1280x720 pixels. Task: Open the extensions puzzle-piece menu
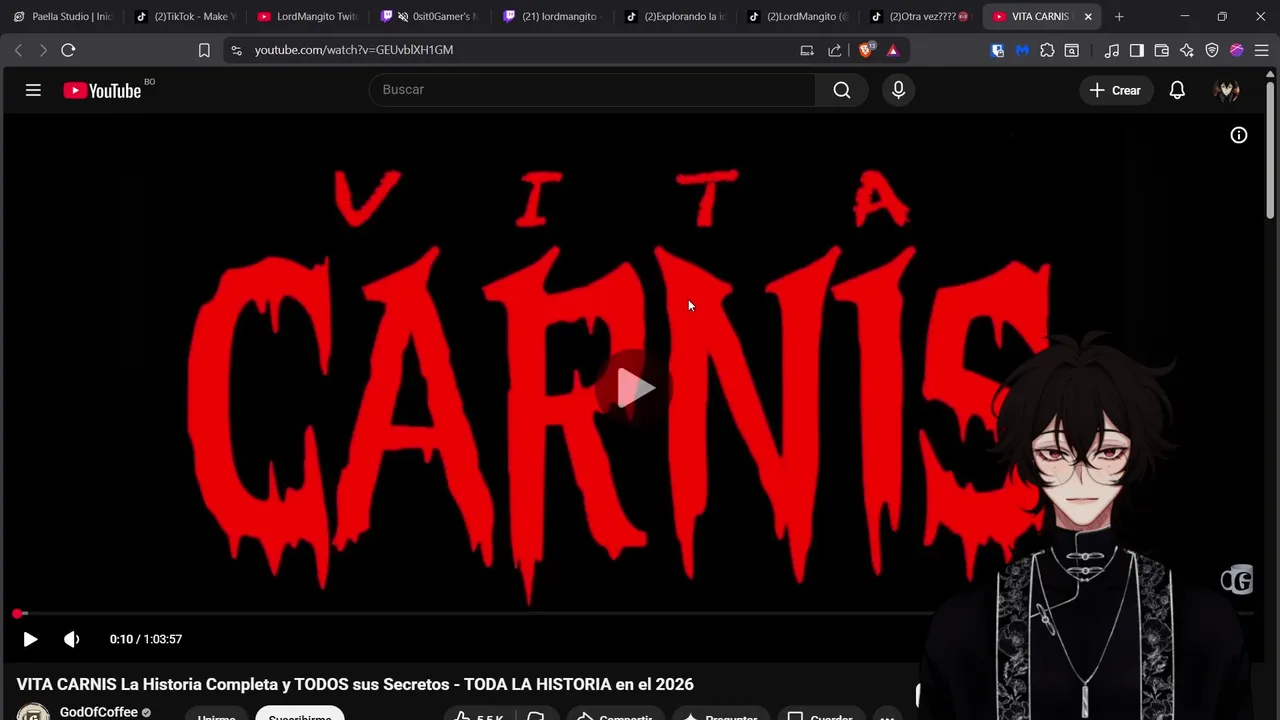(x=1047, y=50)
